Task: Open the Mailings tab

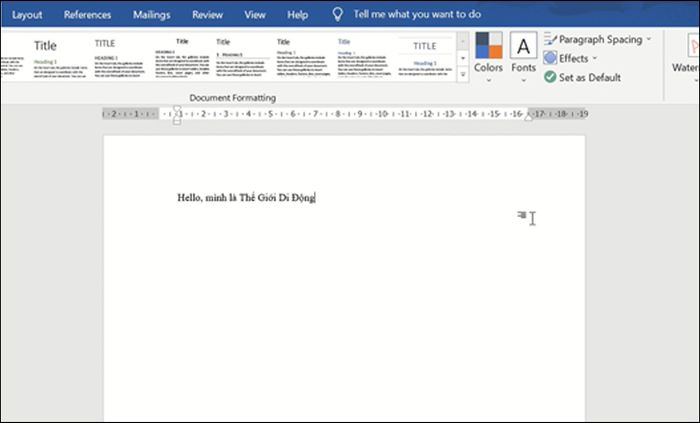Action: tap(151, 15)
